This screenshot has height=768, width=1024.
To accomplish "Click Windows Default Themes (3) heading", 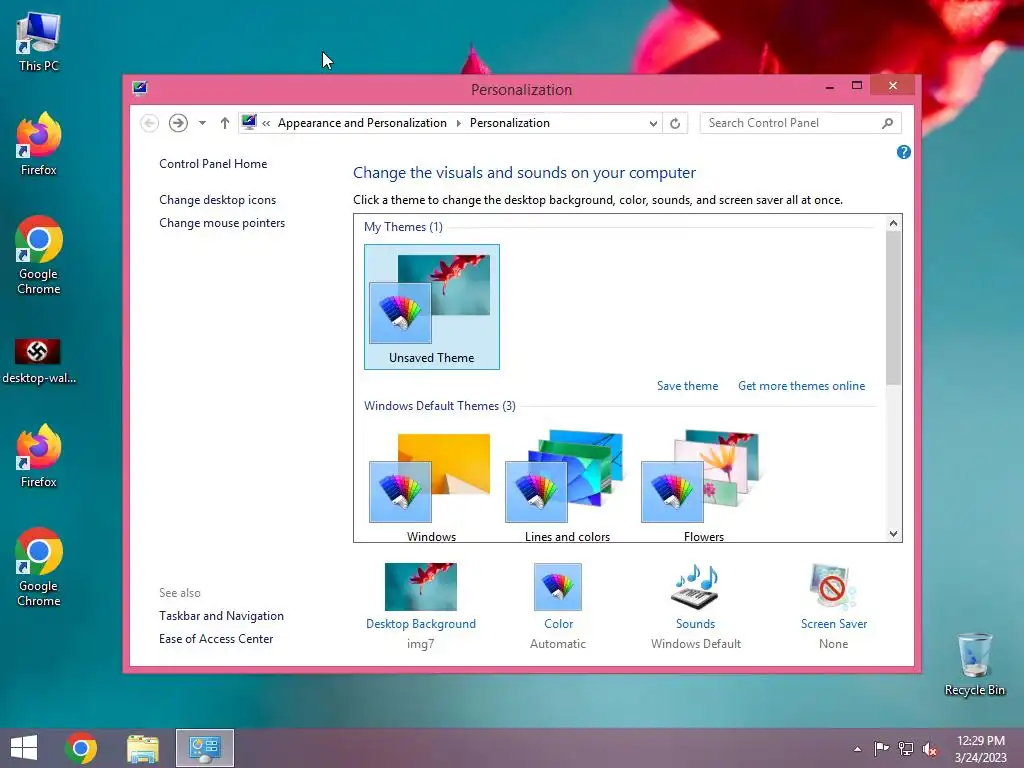I will (x=440, y=406).
